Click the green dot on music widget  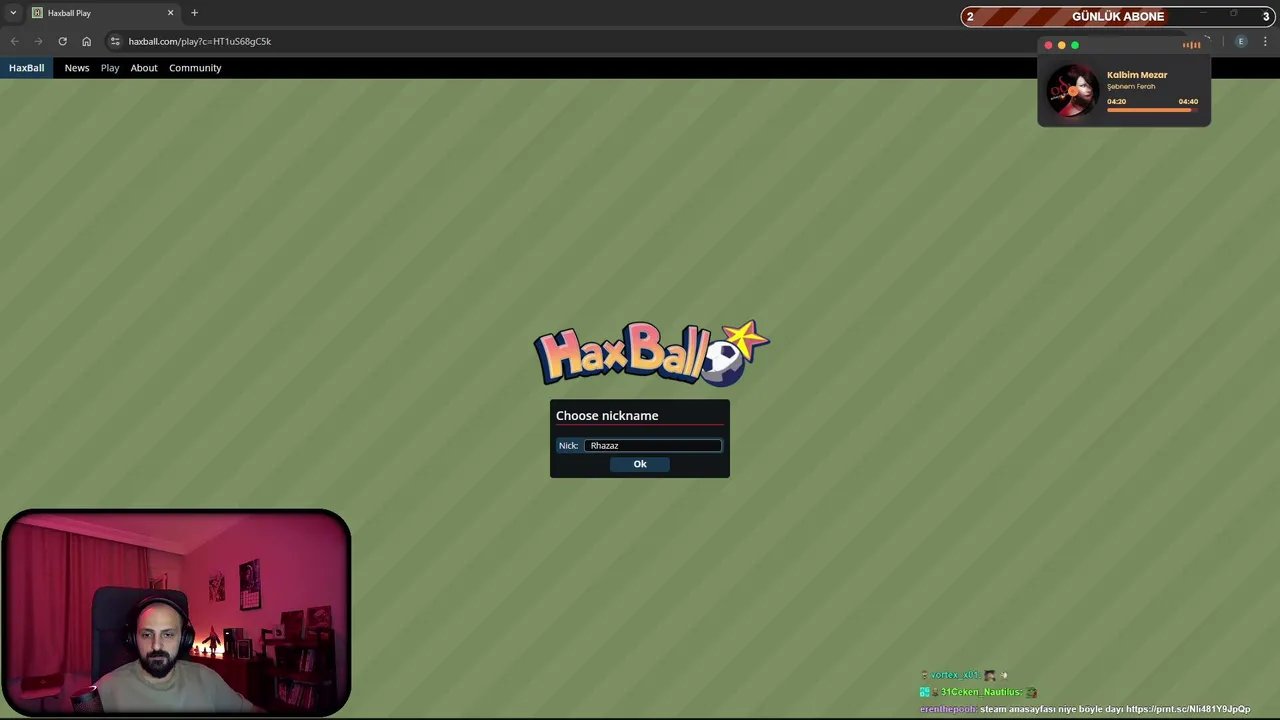(x=1075, y=45)
